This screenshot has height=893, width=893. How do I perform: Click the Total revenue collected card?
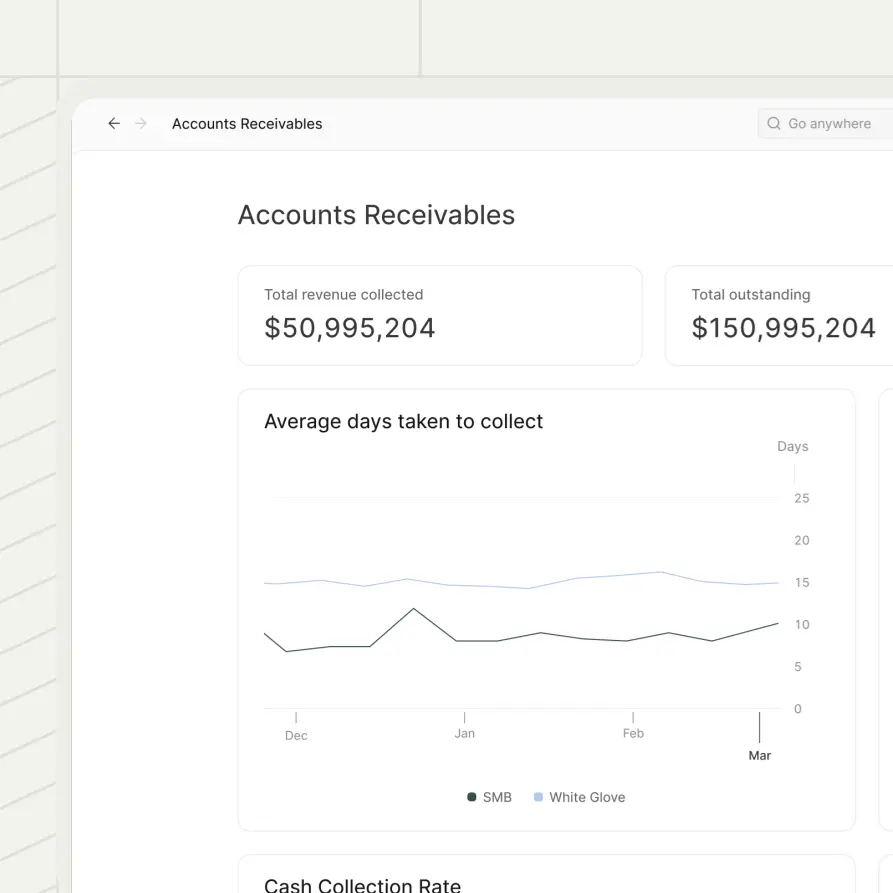pyautogui.click(x=440, y=315)
